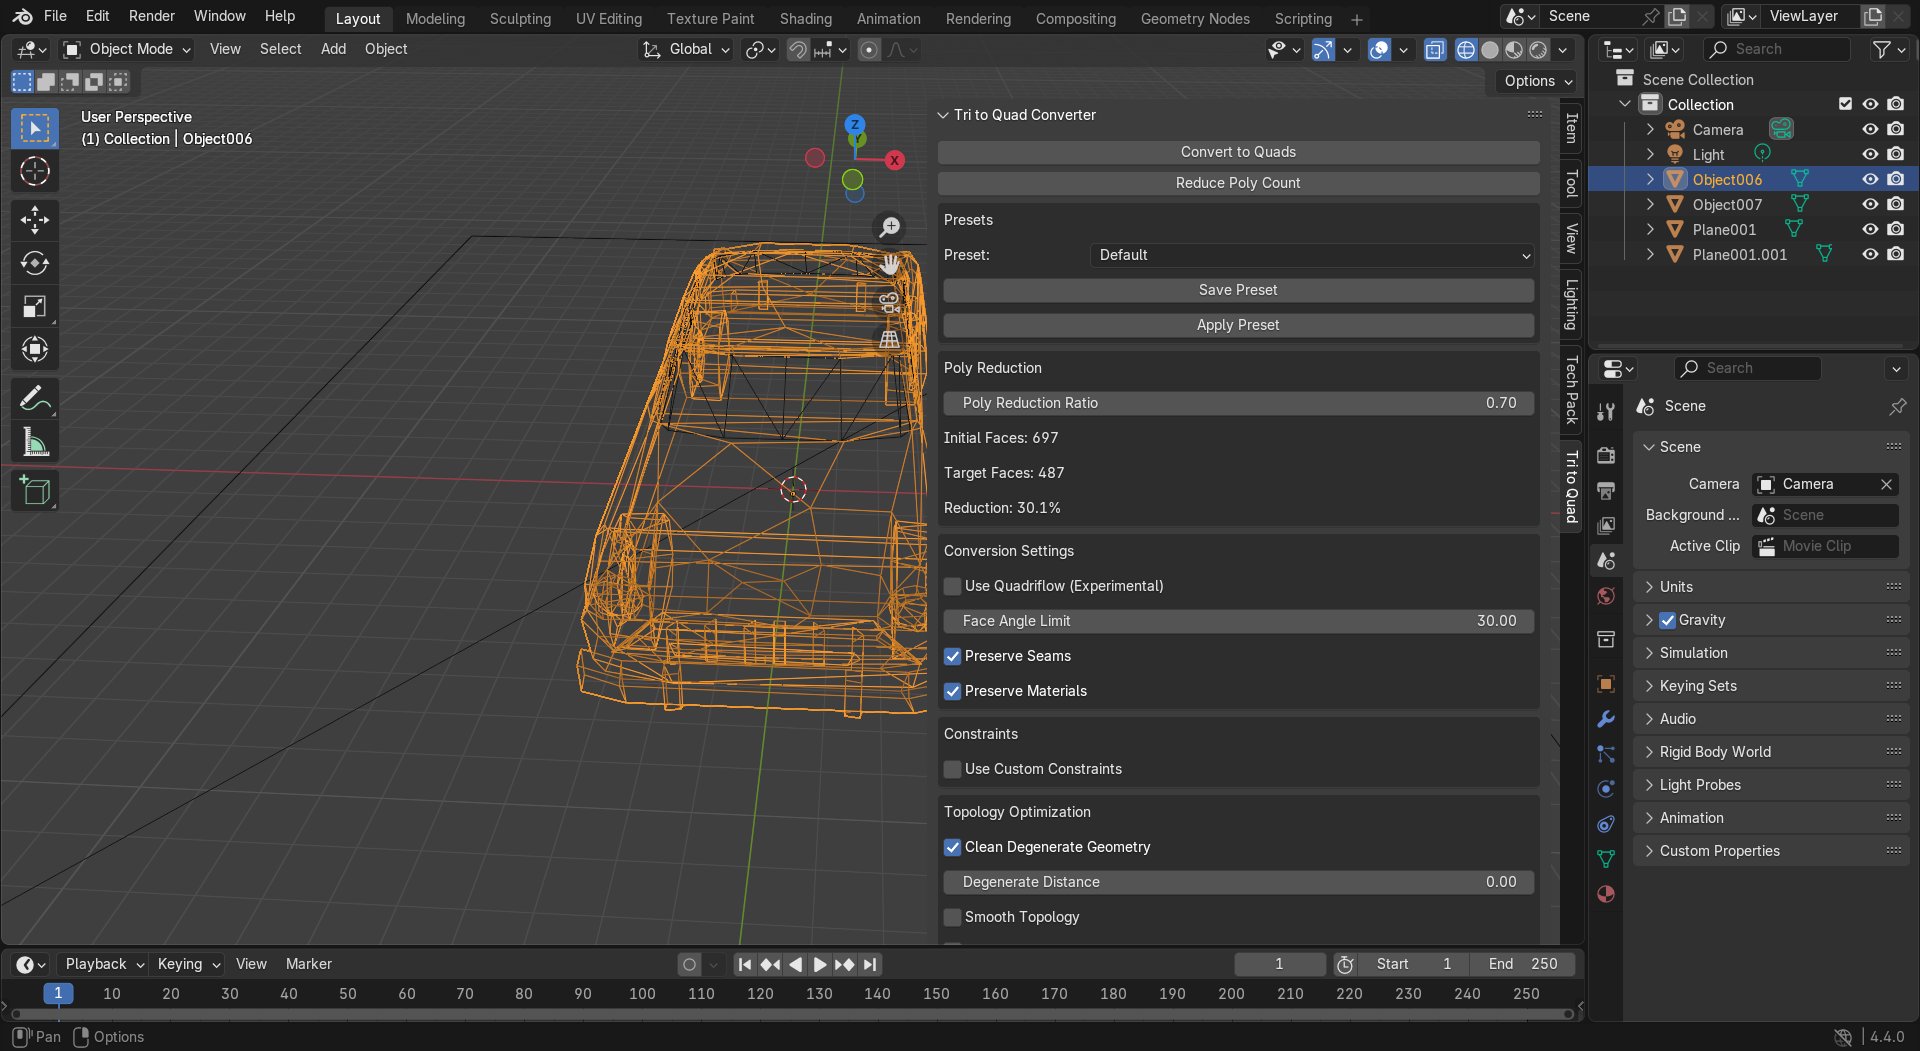Screen dimensions: 1920x1051
Task: Open the Render Properties tab
Action: click(x=1606, y=455)
